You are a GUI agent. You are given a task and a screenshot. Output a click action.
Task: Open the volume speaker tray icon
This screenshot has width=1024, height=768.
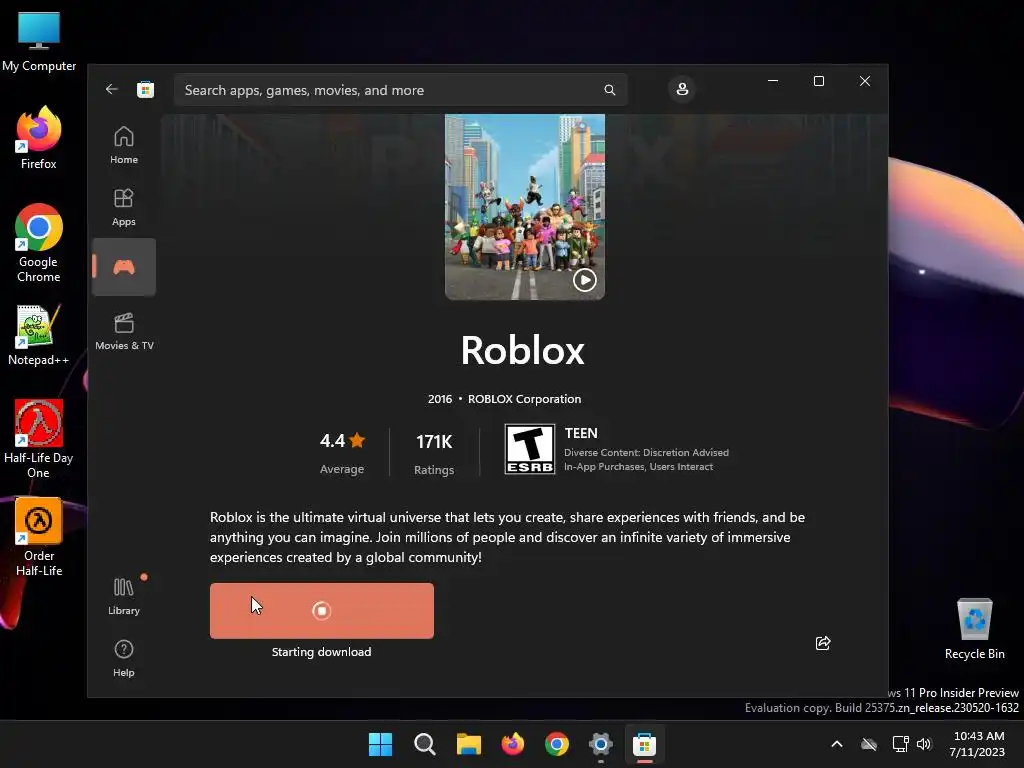point(924,744)
